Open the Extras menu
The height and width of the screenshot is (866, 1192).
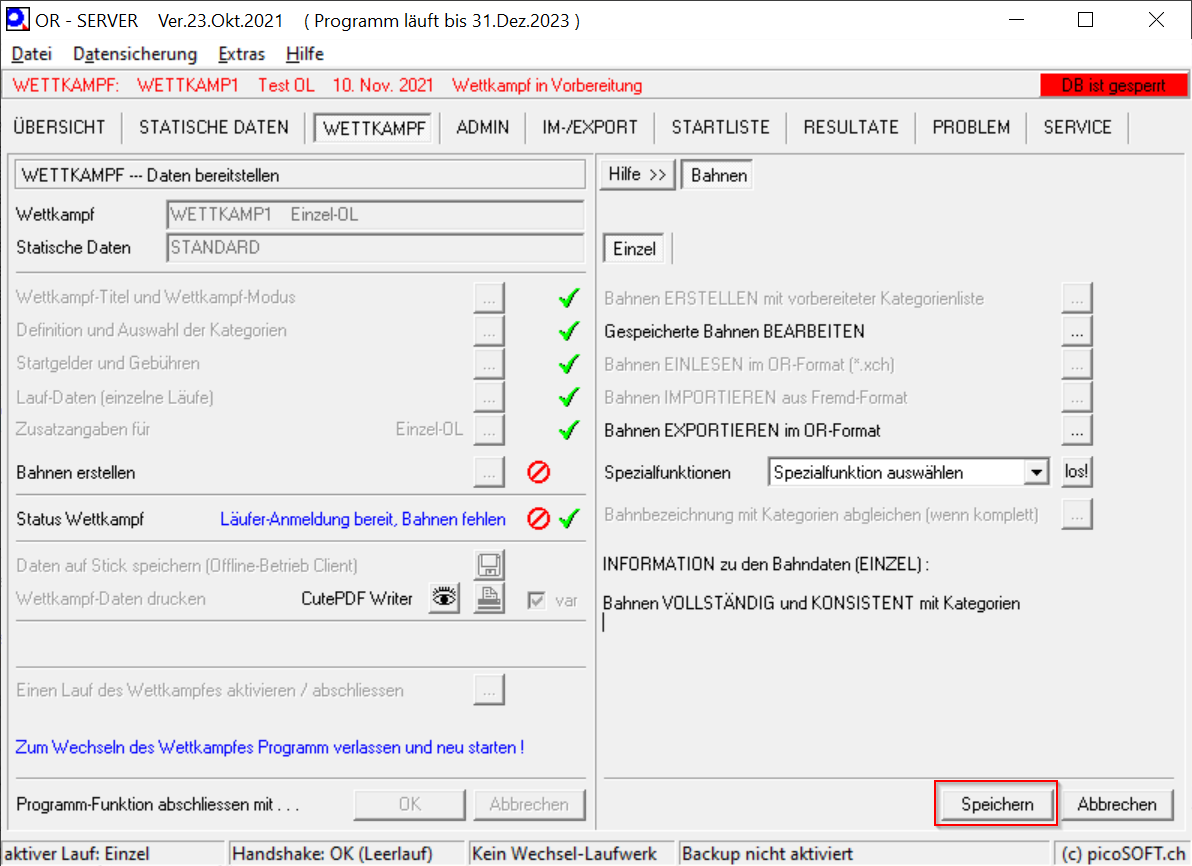tap(241, 54)
